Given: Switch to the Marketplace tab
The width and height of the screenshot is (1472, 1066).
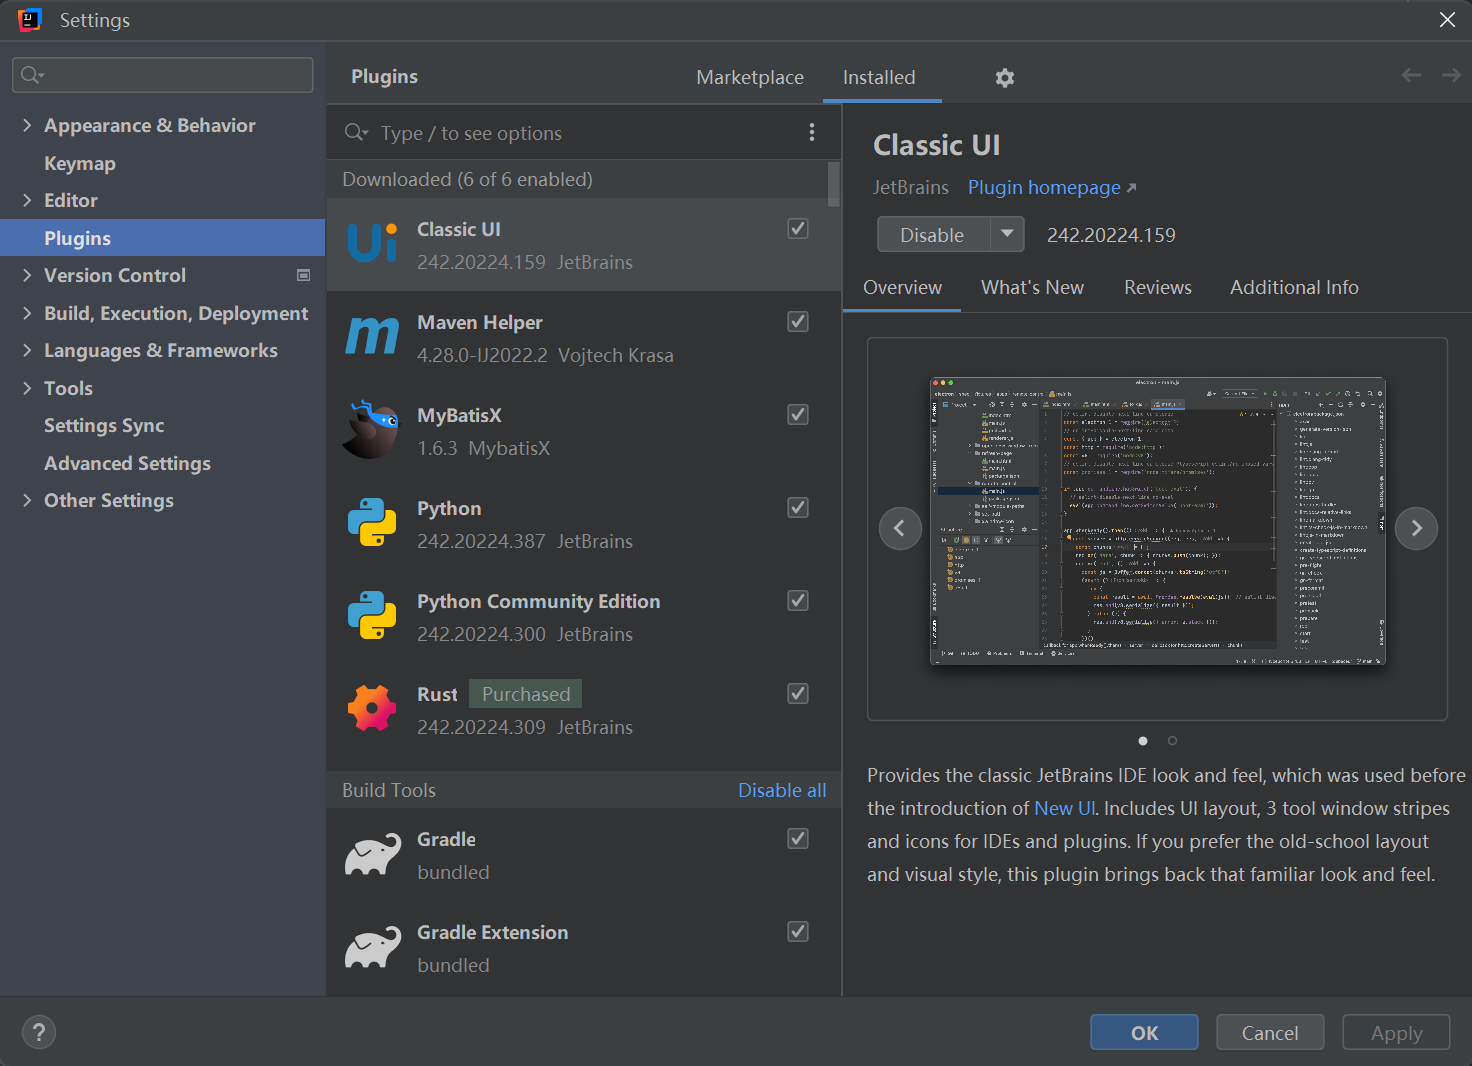Looking at the screenshot, I should tap(749, 77).
